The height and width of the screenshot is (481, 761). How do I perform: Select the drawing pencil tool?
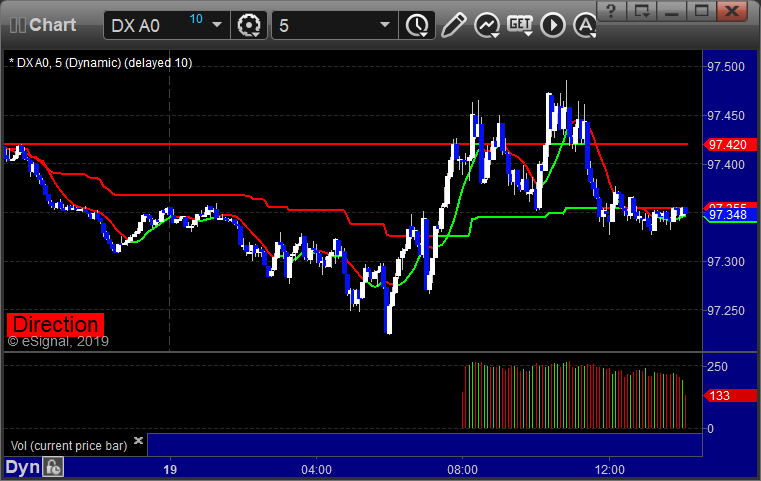[x=454, y=25]
